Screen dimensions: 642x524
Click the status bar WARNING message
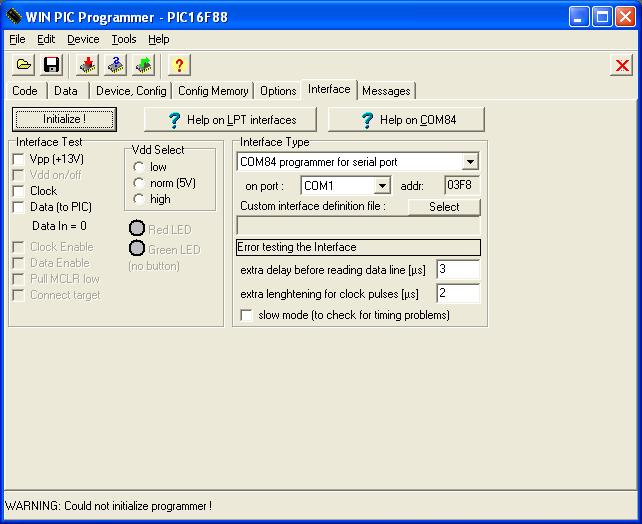(109, 506)
